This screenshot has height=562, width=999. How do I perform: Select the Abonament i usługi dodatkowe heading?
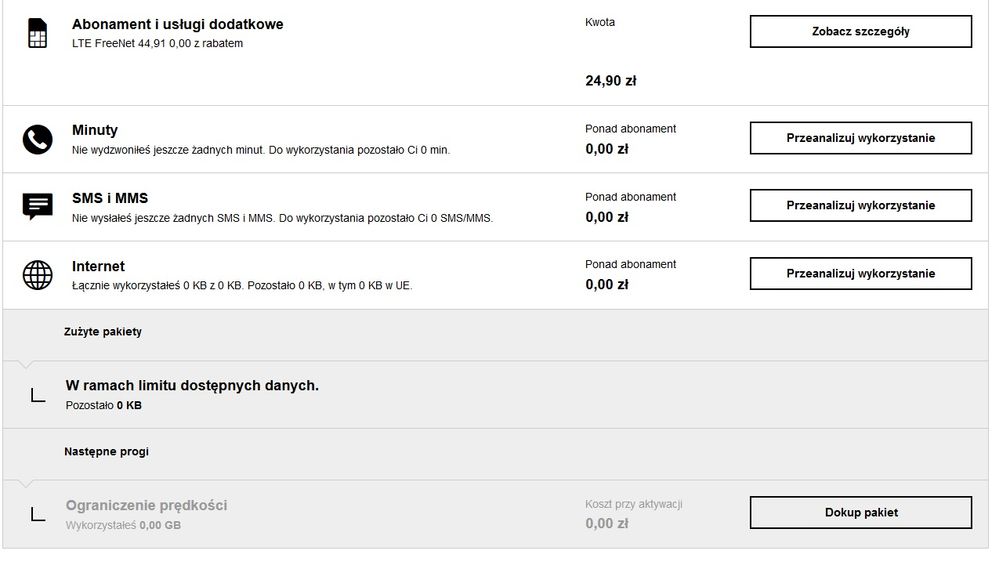point(177,24)
